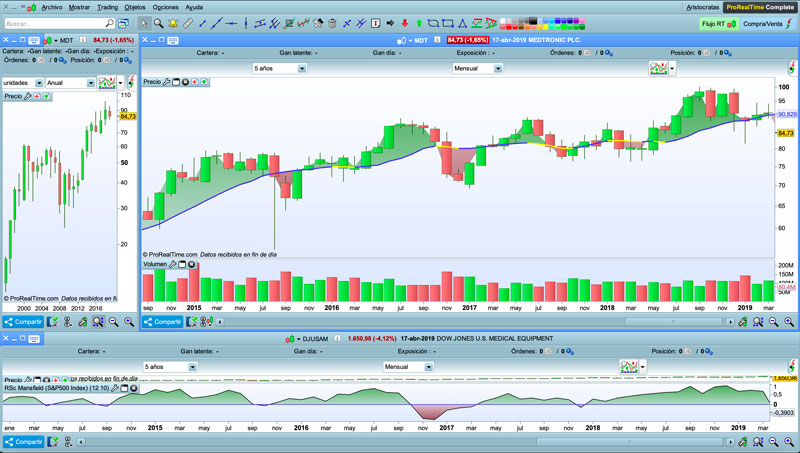
Task: Open the Ayuda menu
Action: click(194, 7)
